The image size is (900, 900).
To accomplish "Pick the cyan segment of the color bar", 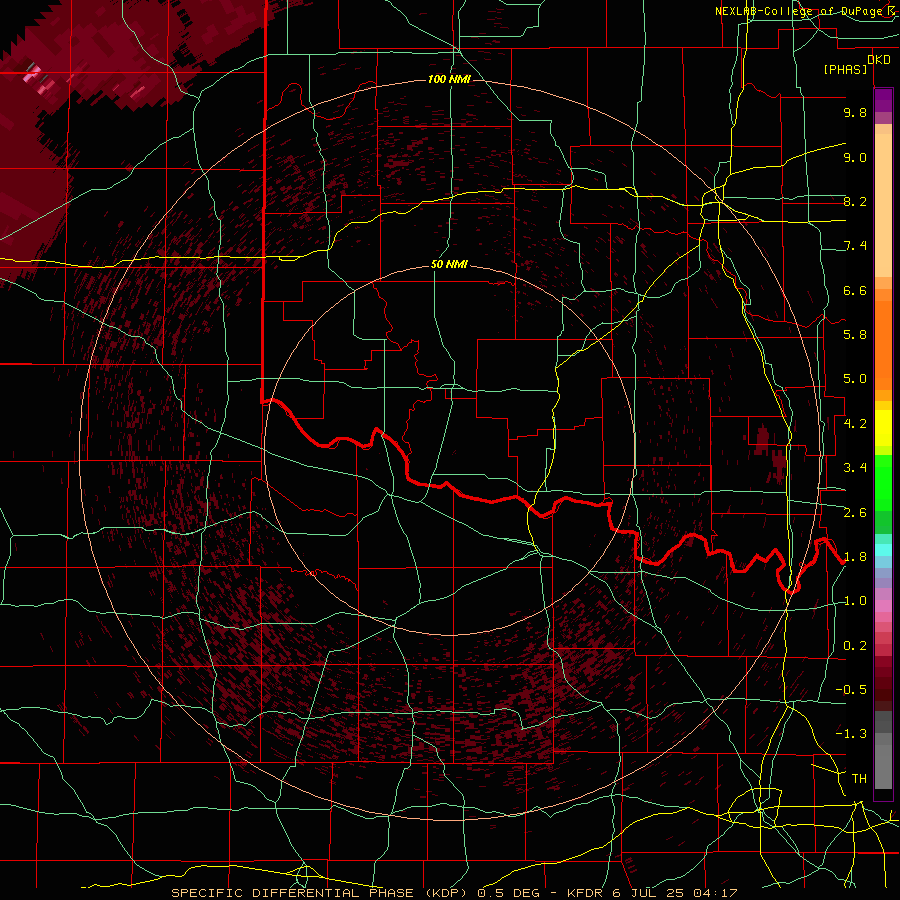I will (x=883, y=549).
